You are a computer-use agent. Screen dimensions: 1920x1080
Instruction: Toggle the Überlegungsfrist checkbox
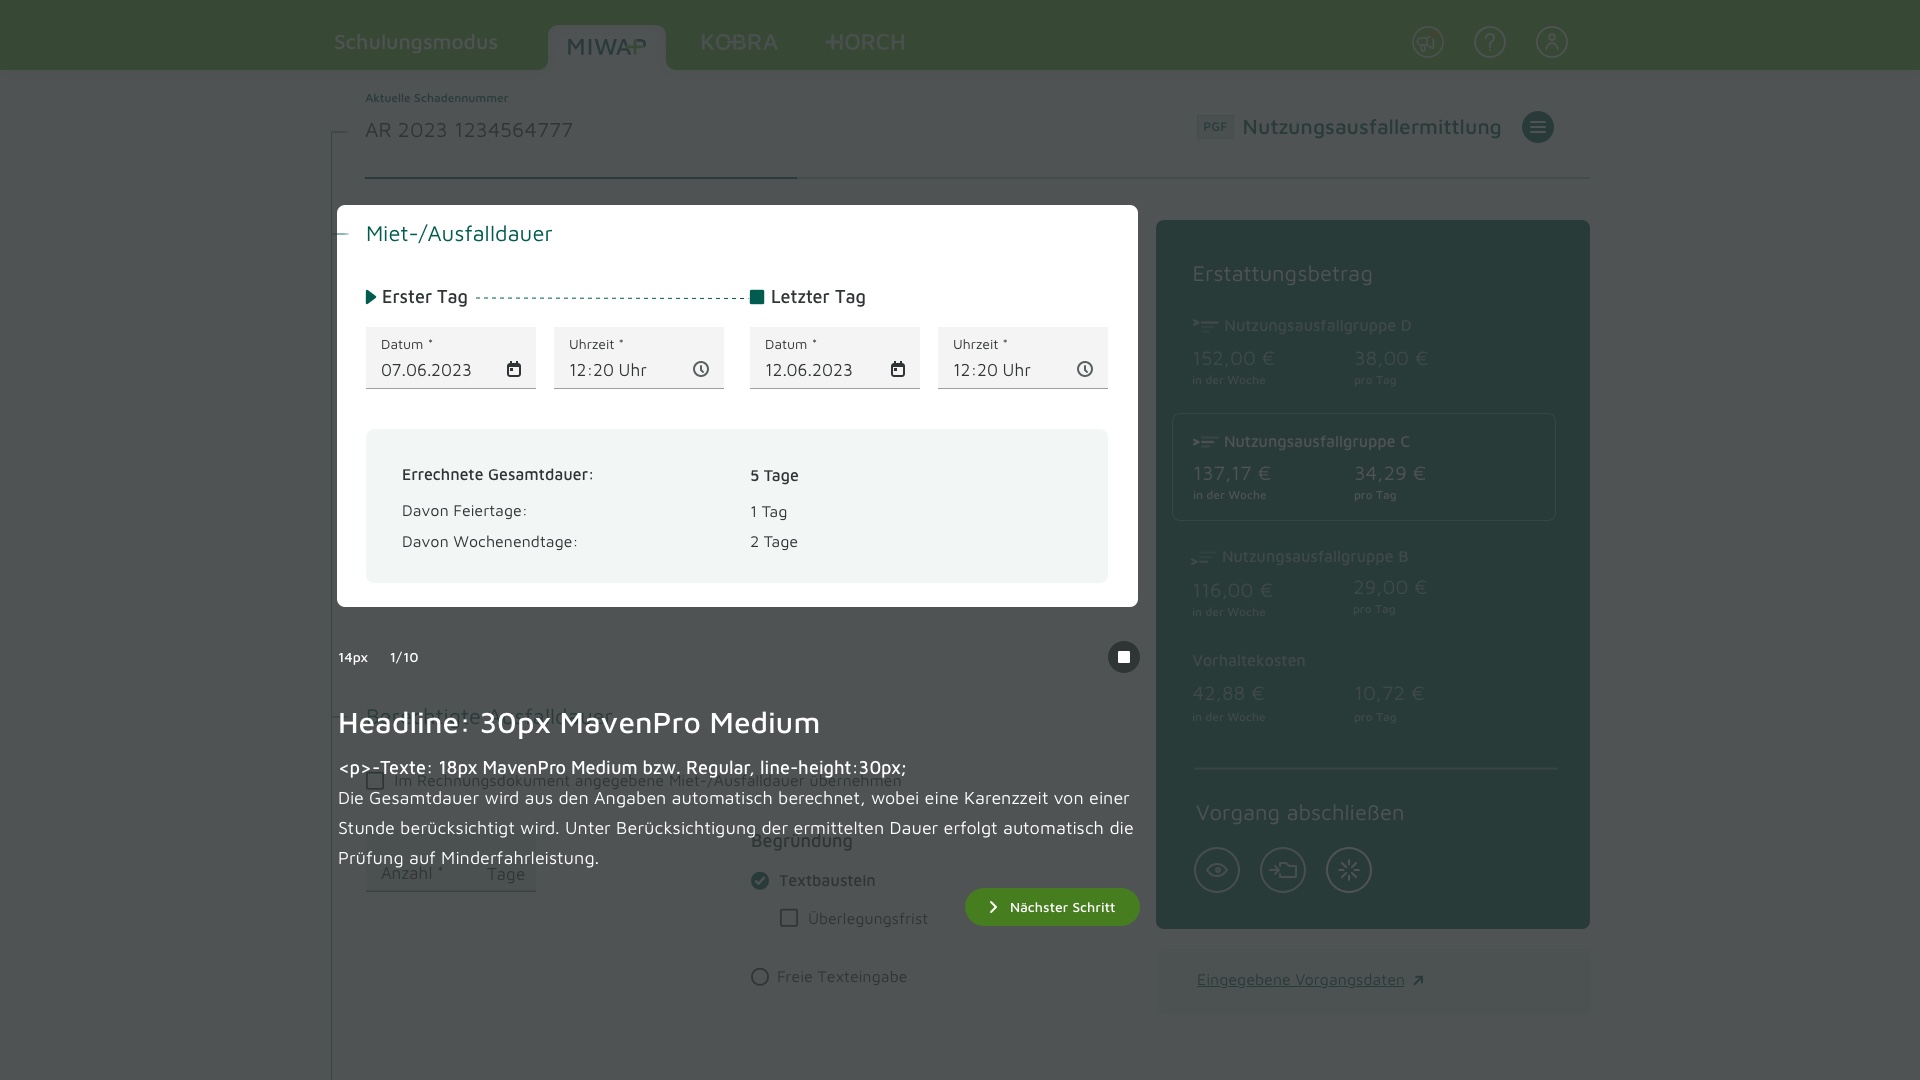coord(789,918)
